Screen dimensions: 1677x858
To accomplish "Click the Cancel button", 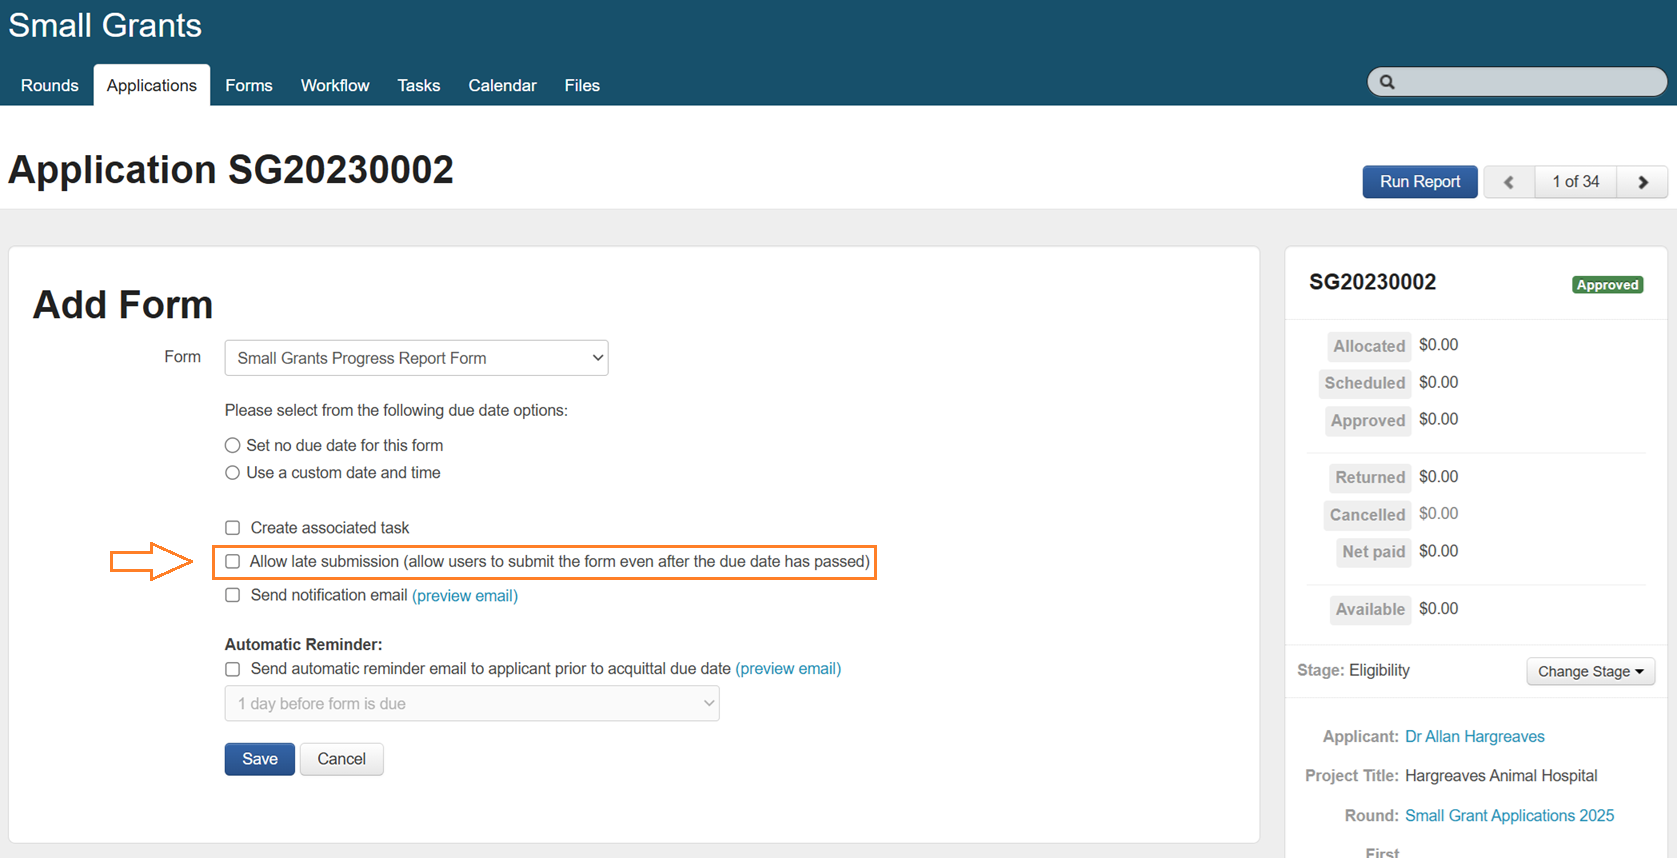I will pyautogui.click(x=341, y=759).
